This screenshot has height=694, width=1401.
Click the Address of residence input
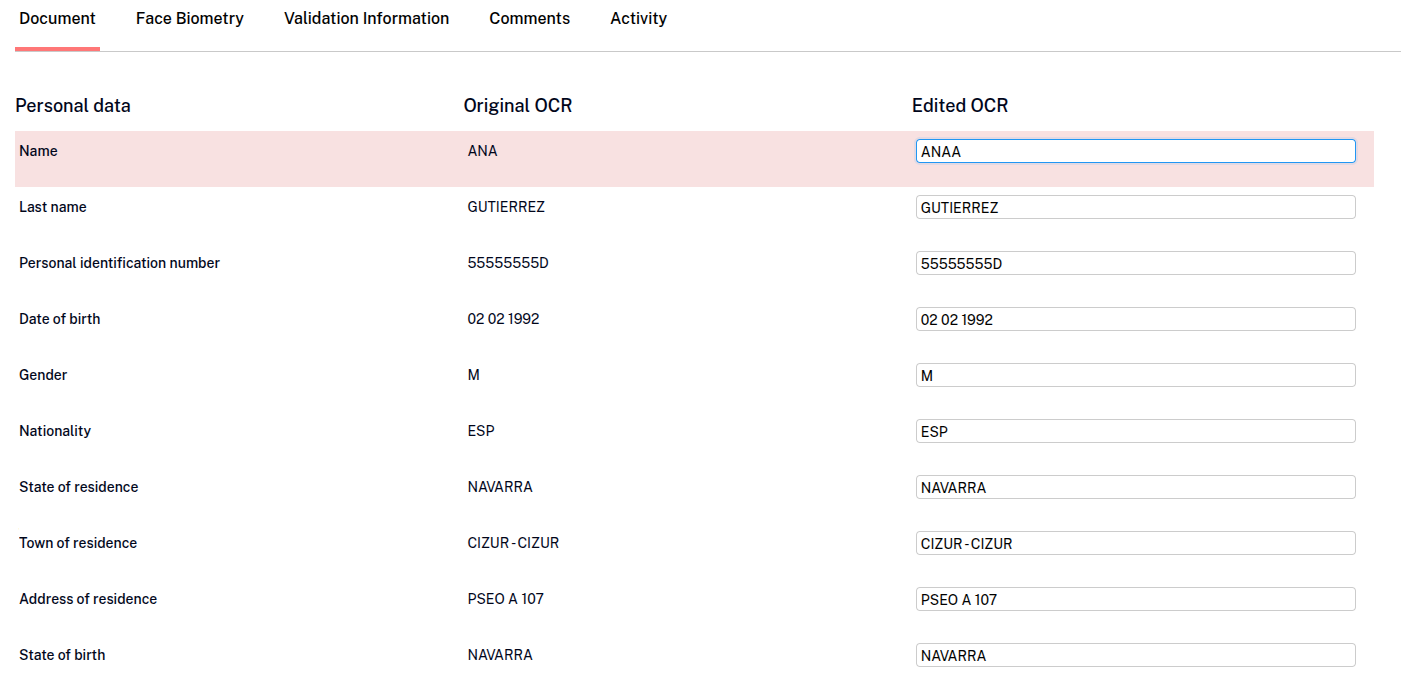tap(1135, 599)
